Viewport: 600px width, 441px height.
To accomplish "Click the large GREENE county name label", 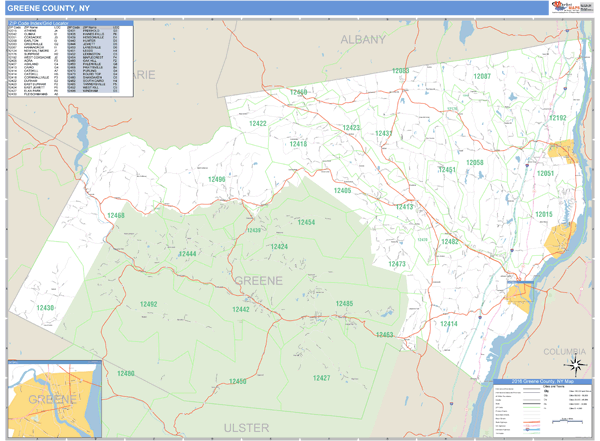I will 258,281.
